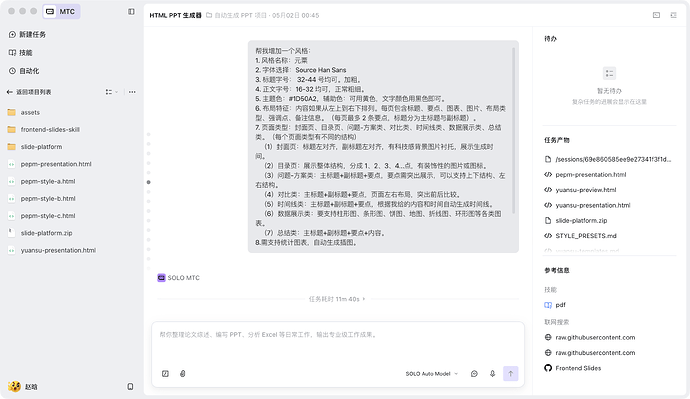Viewport: 690px width, 399px height.
Task: Open the /sessions/69e860585ee9e... artifact
Action: [x=609, y=159]
